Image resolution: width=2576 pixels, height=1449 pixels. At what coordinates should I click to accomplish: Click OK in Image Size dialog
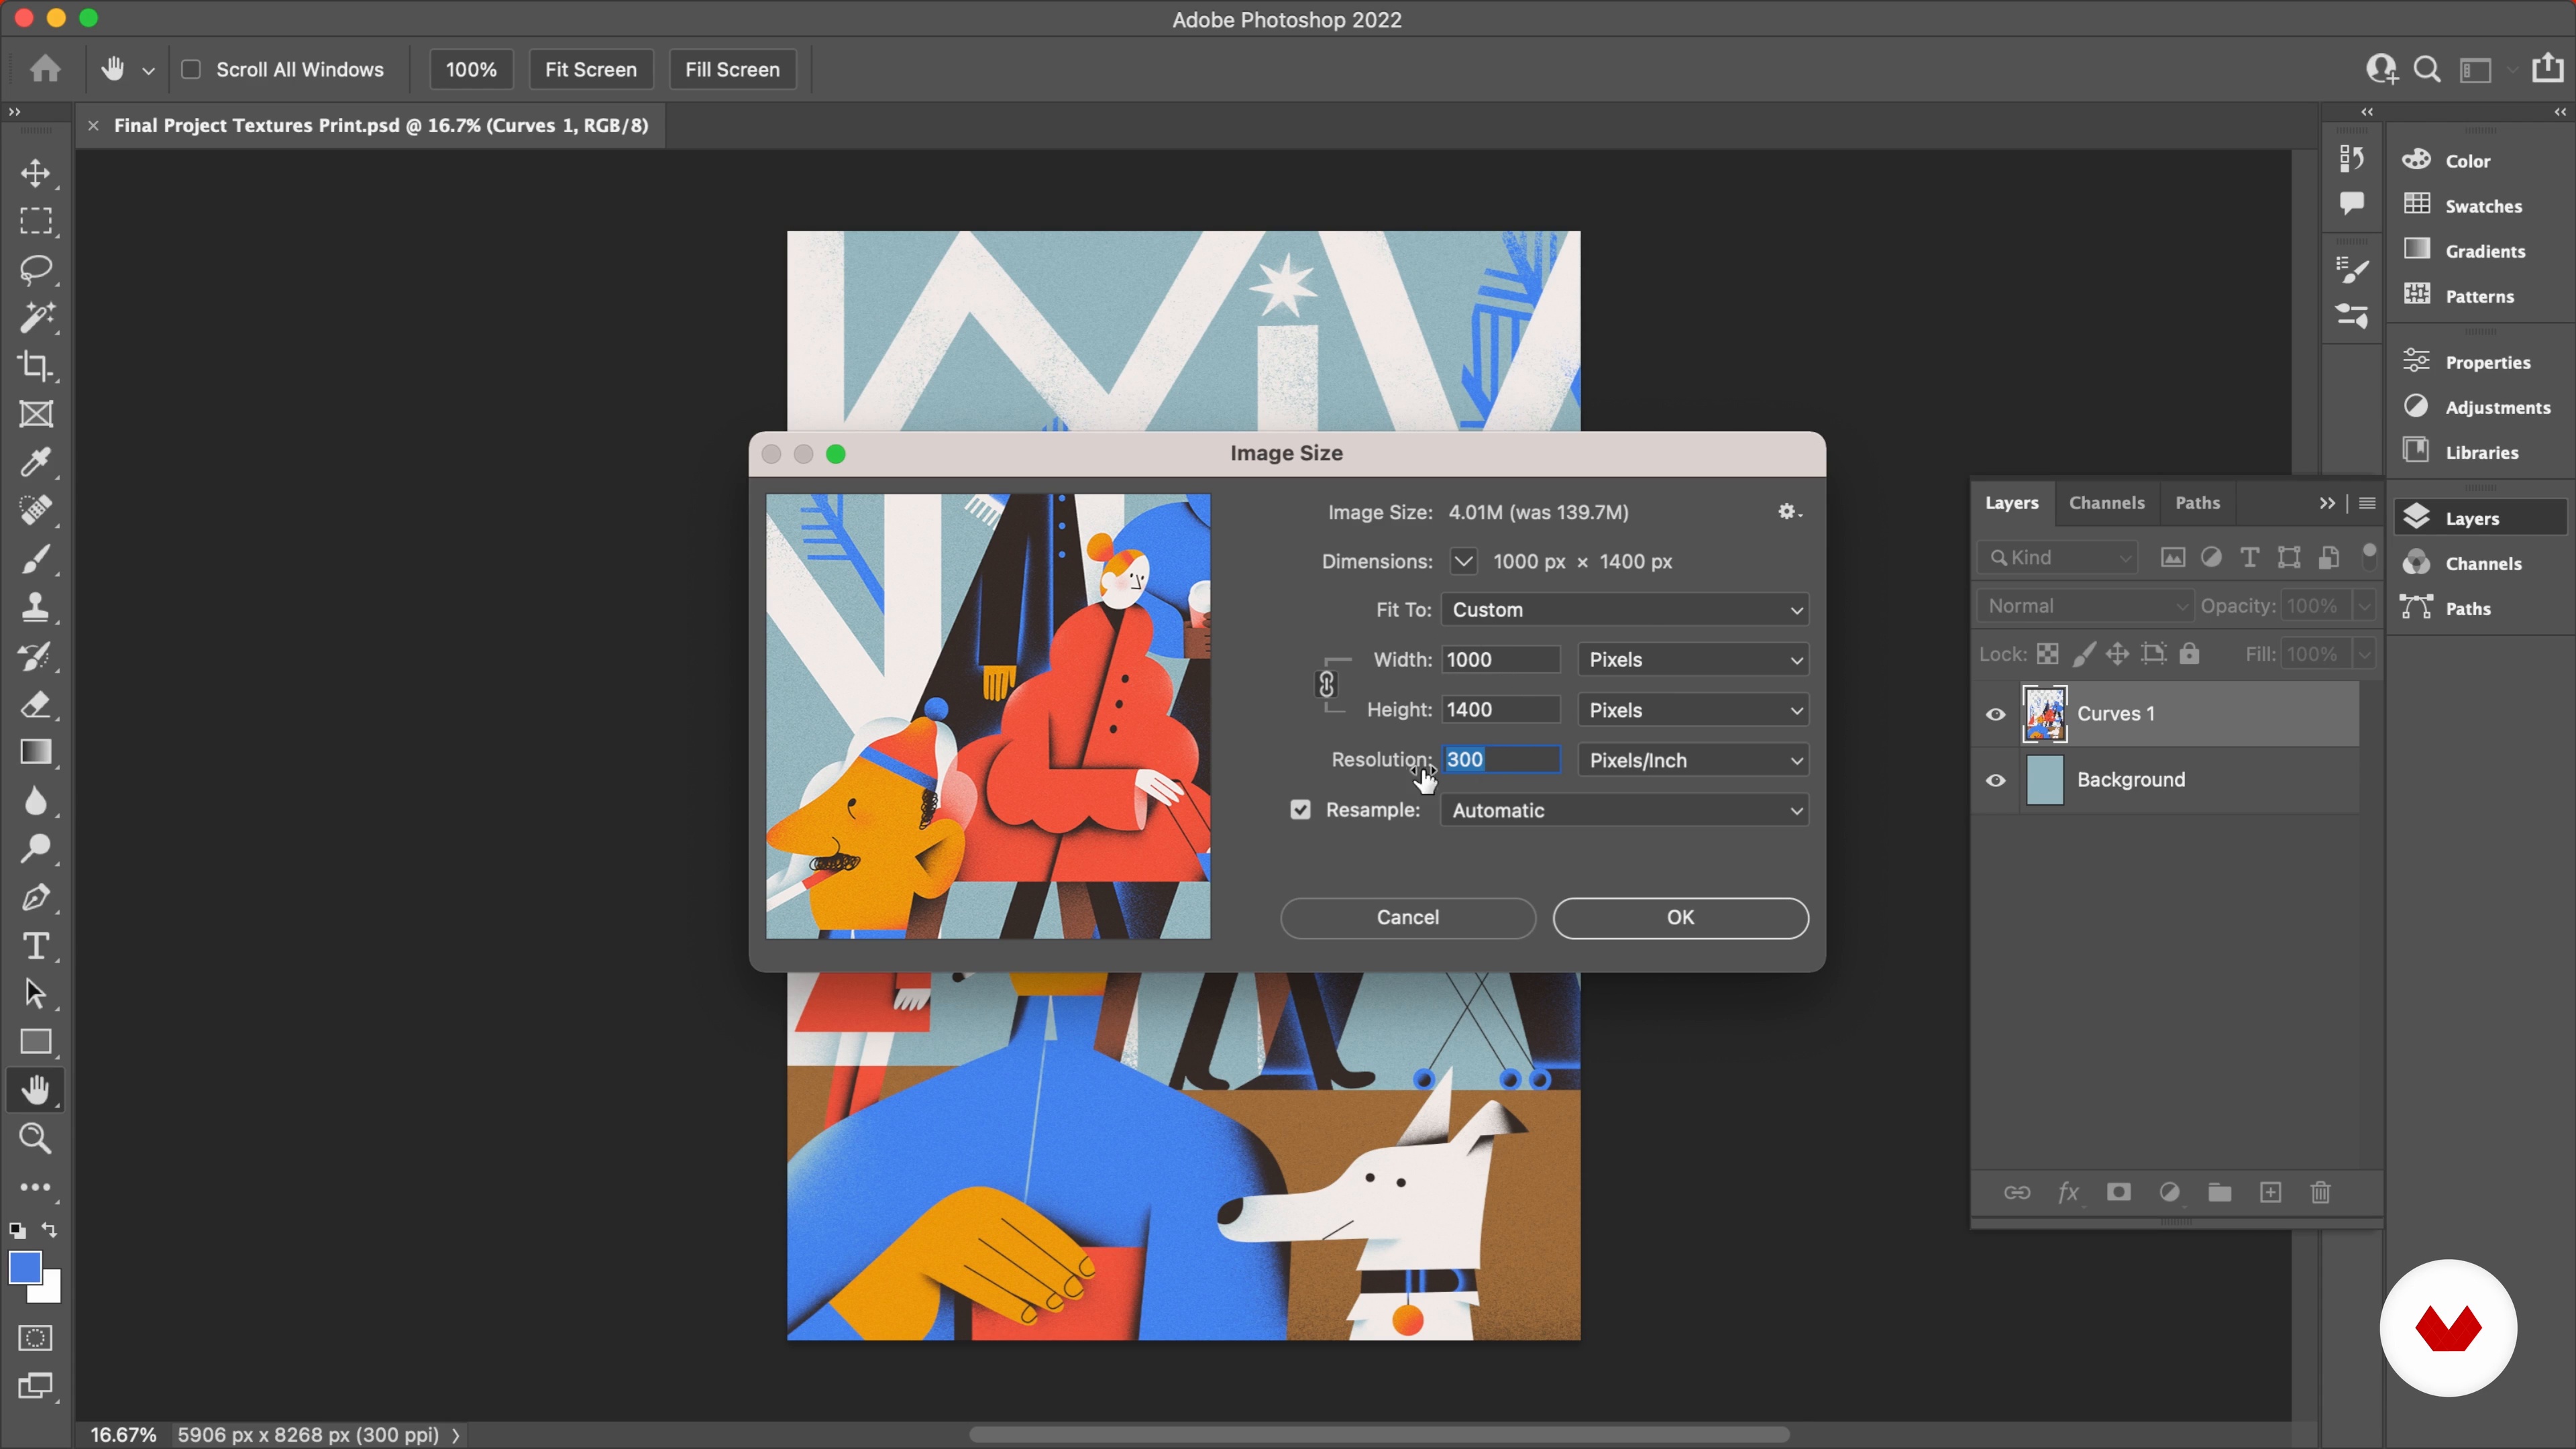[1680, 918]
